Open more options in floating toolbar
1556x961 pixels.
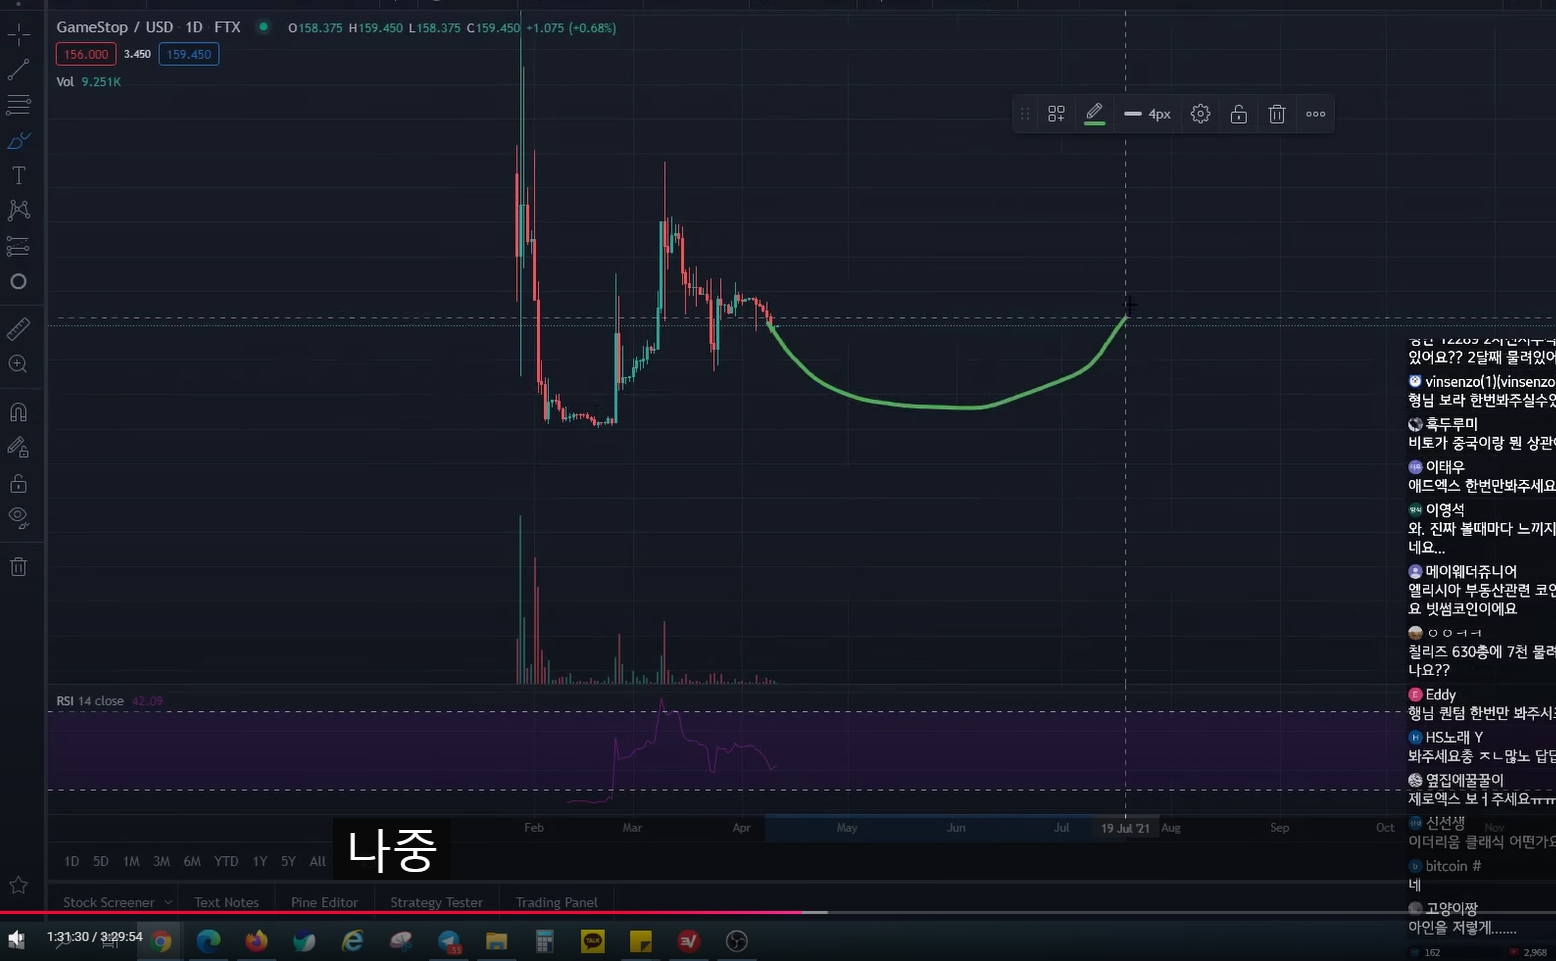[1316, 114]
